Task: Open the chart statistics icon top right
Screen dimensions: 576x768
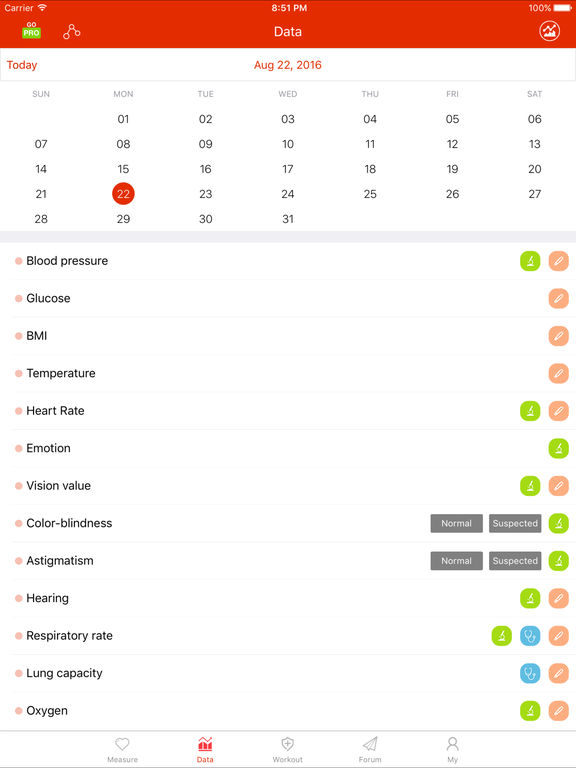Action: pyautogui.click(x=550, y=31)
